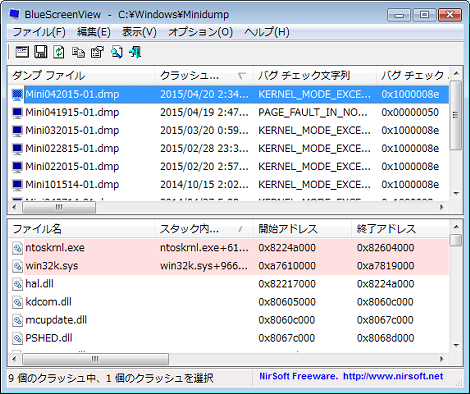Select the ntoskrnl.exe file icon
Viewport: 470px width, 394px height.
click(x=17, y=248)
